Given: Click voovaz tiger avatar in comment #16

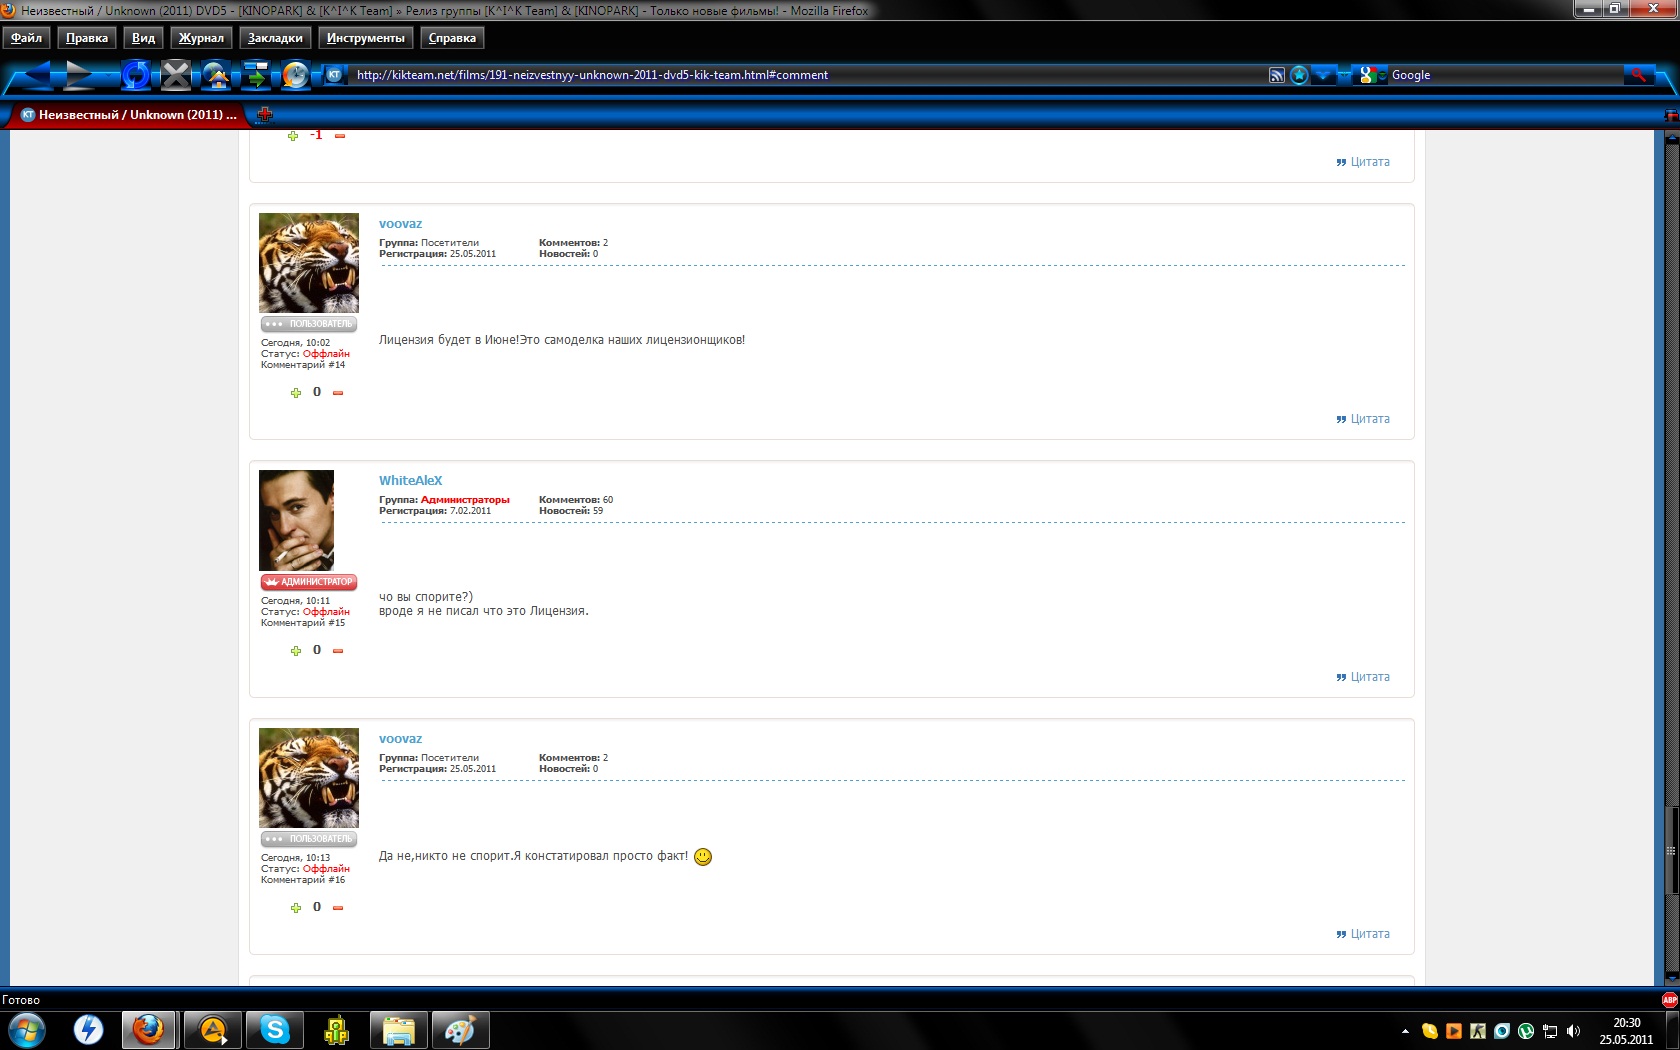Looking at the screenshot, I should pyautogui.click(x=309, y=778).
